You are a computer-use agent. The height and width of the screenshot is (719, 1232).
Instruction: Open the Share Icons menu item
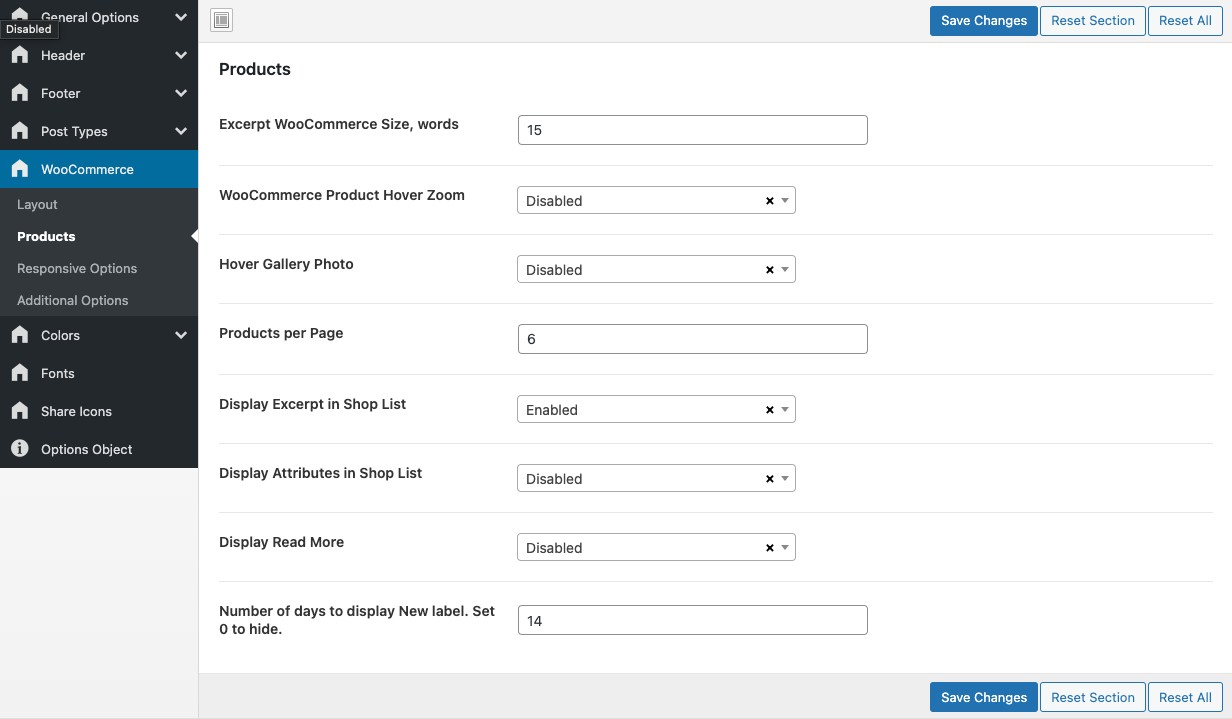(x=99, y=411)
